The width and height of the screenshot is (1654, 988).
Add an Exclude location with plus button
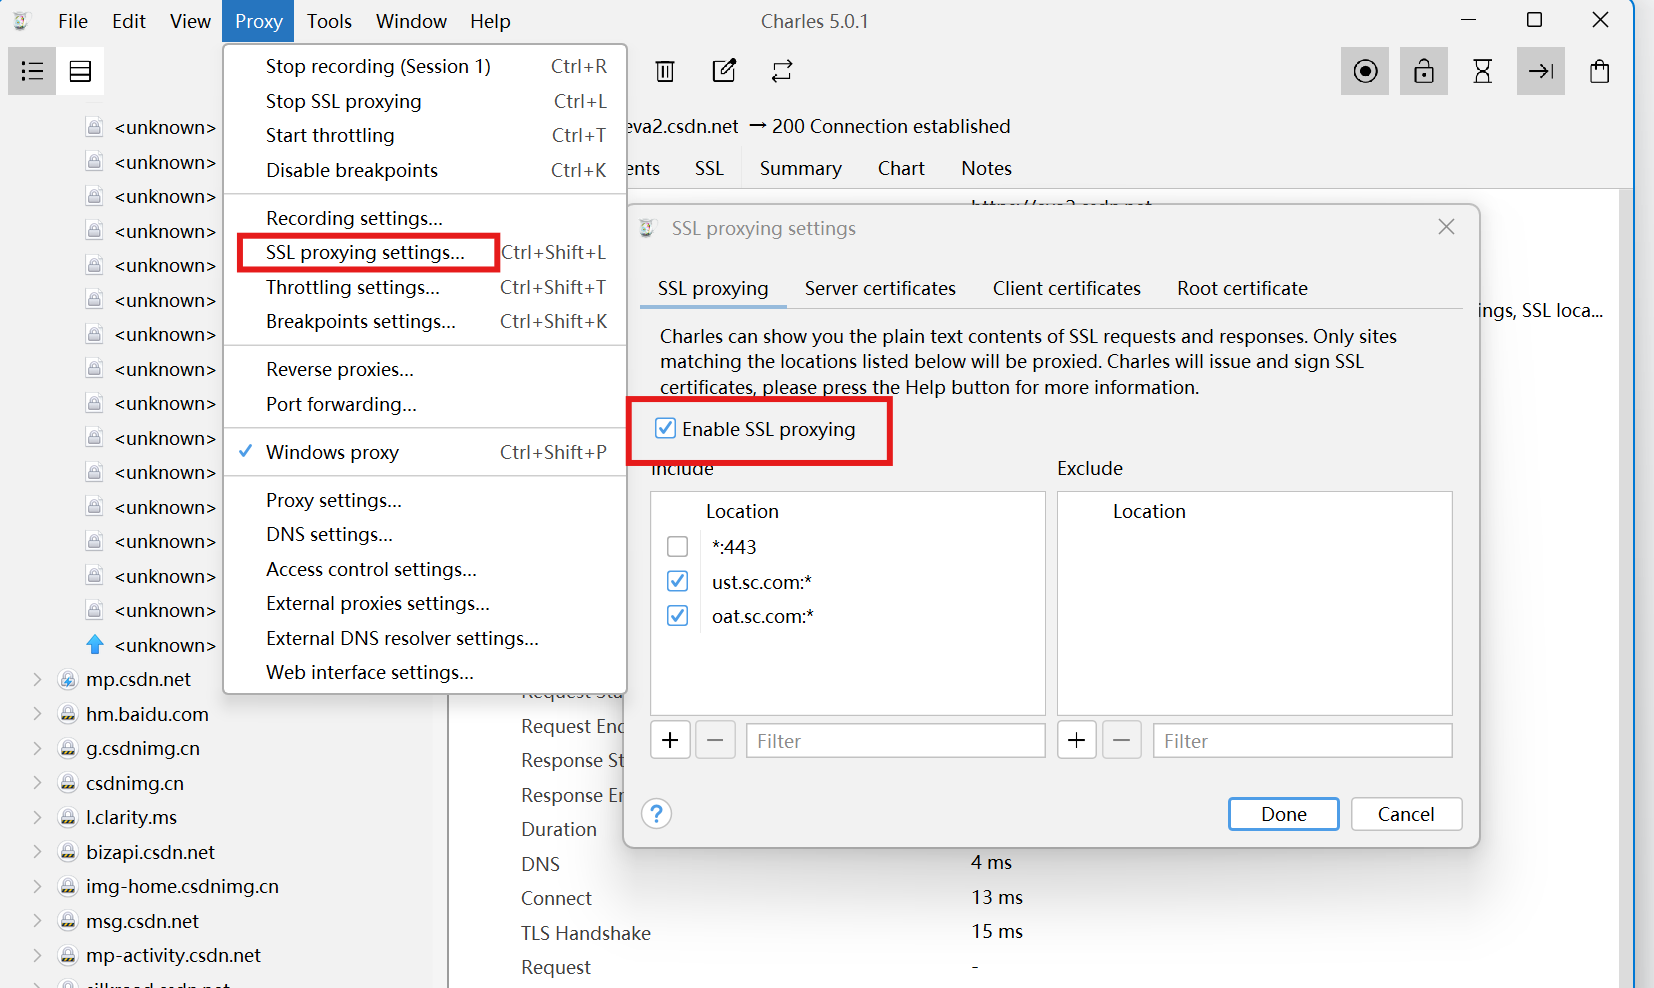tap(1077, 740)
